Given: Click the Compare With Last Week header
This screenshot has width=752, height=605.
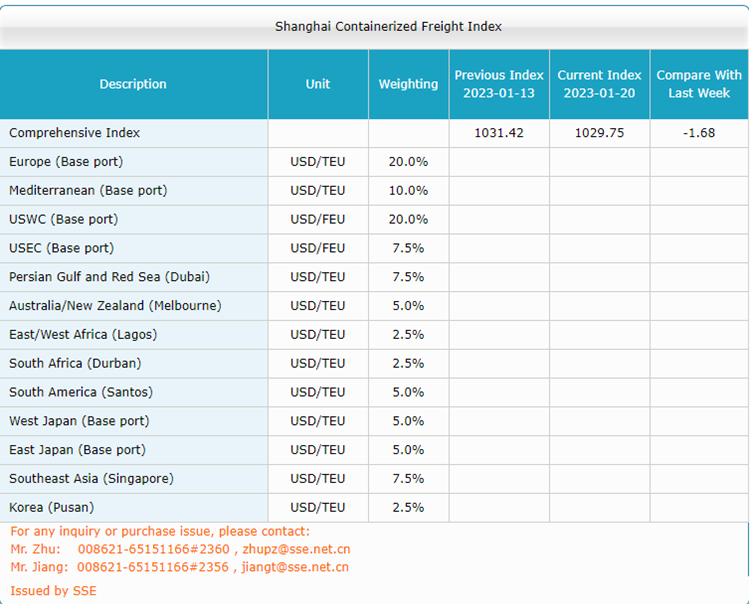Looking at the screenshot, I should click(699, 84).
